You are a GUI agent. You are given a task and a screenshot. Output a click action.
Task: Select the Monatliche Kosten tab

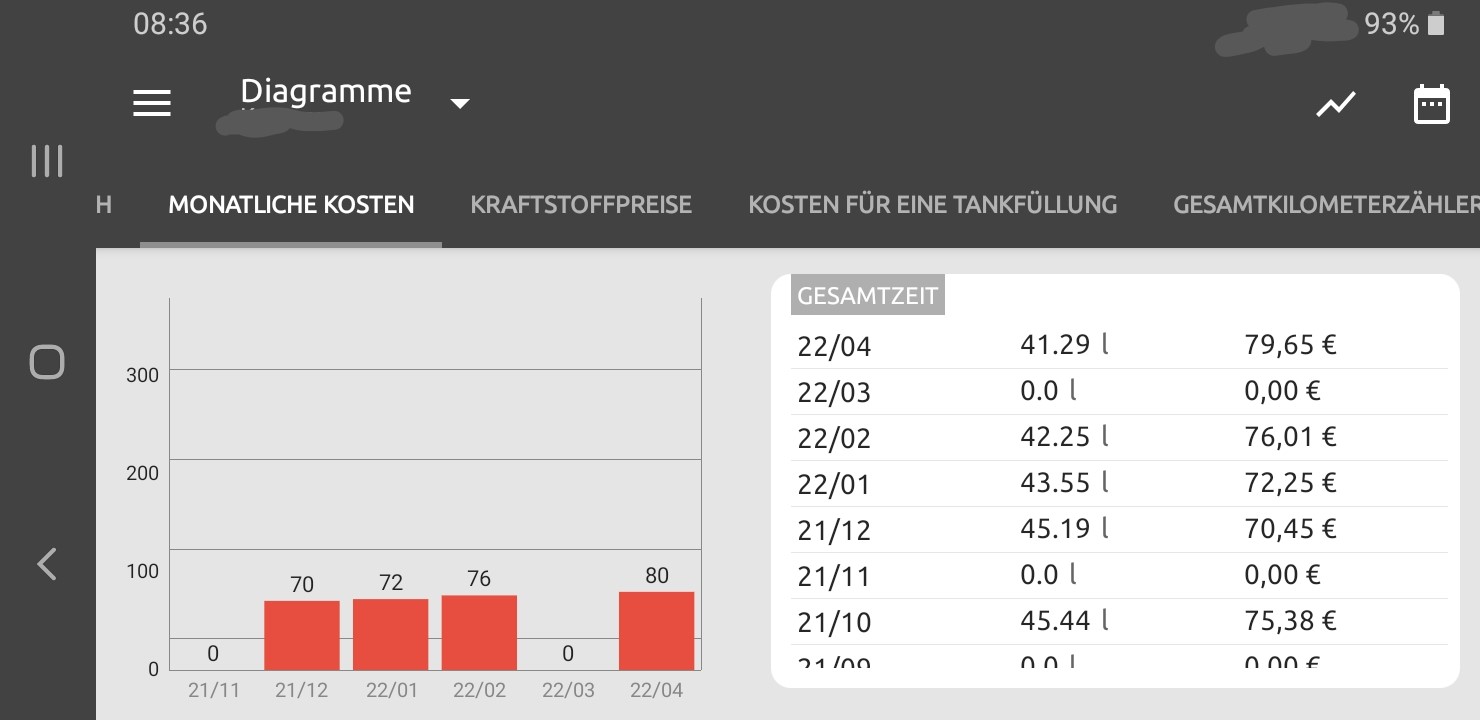[x=291, y=205]
